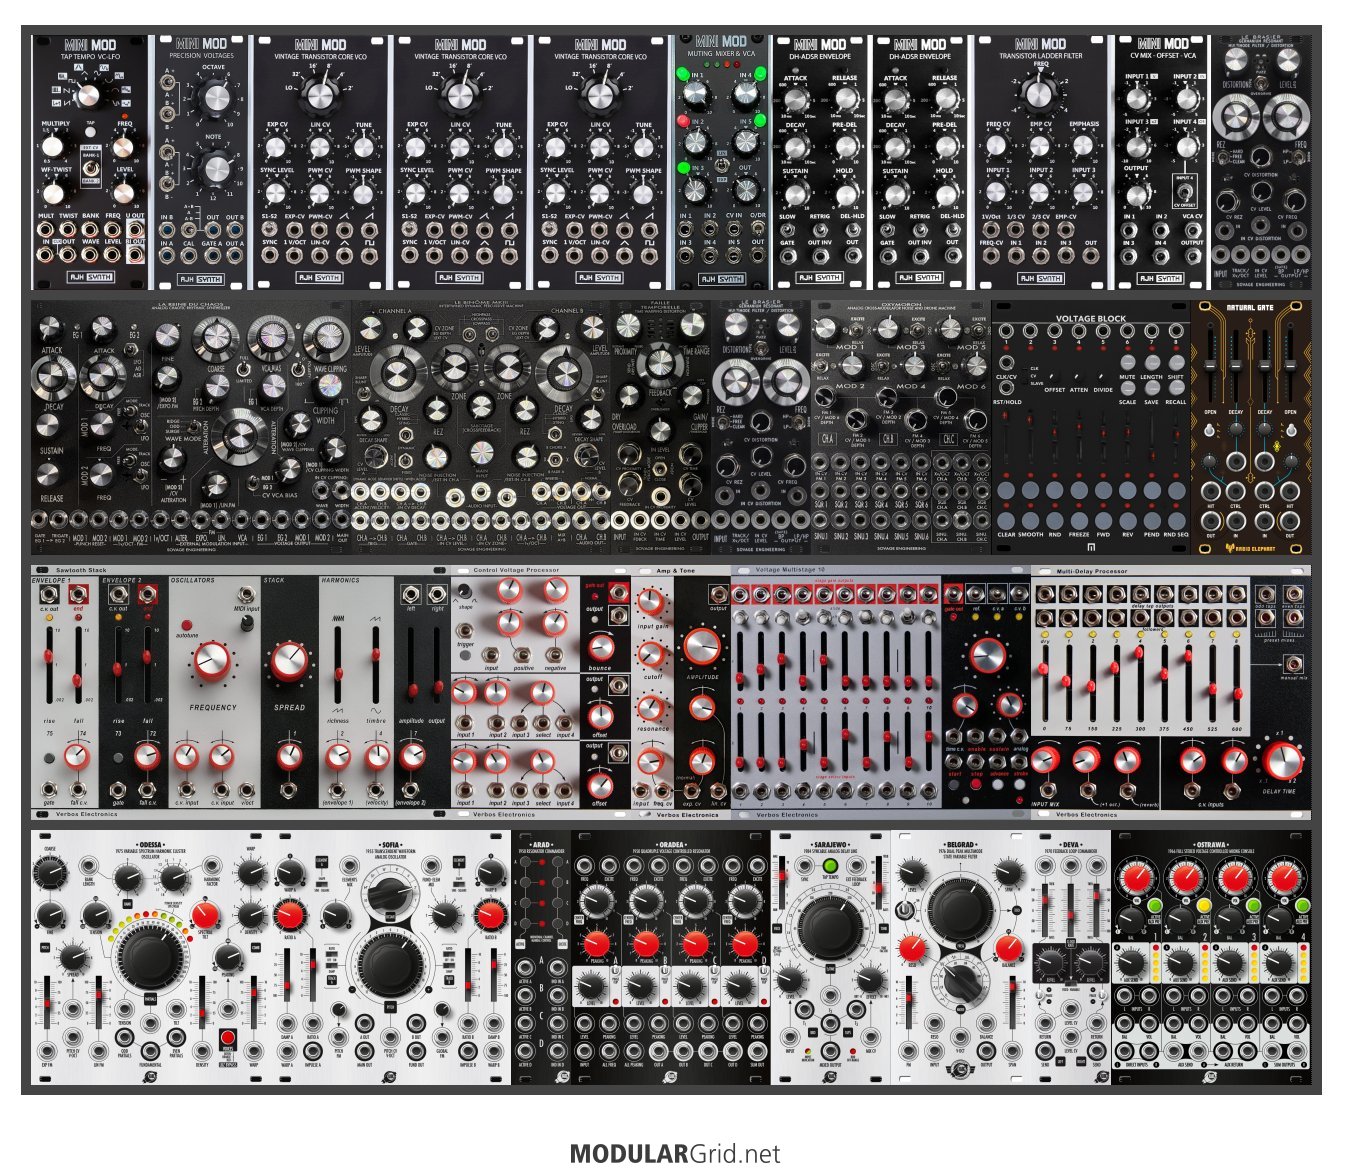Image resolution: width=1352 pixels, height=1175 pixels.
Task: Click the bounce knob on Control Voltage Processor
Action: tap(600, 646)
